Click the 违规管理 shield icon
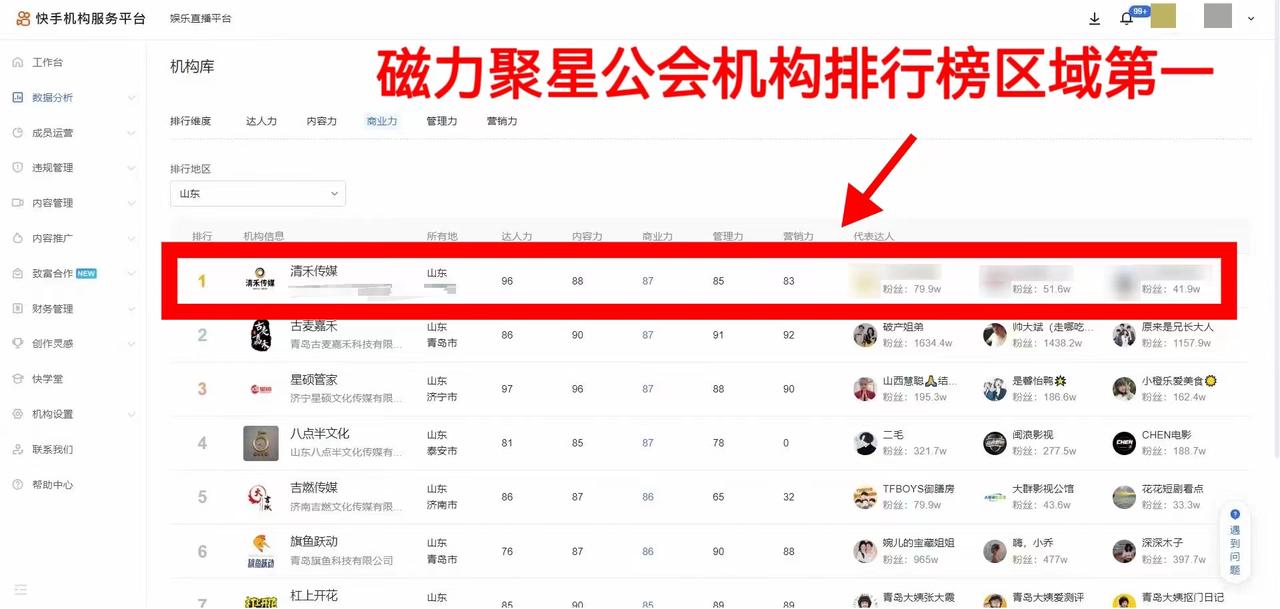This screenshot has height=609, width=1280. tap(18, 168)
